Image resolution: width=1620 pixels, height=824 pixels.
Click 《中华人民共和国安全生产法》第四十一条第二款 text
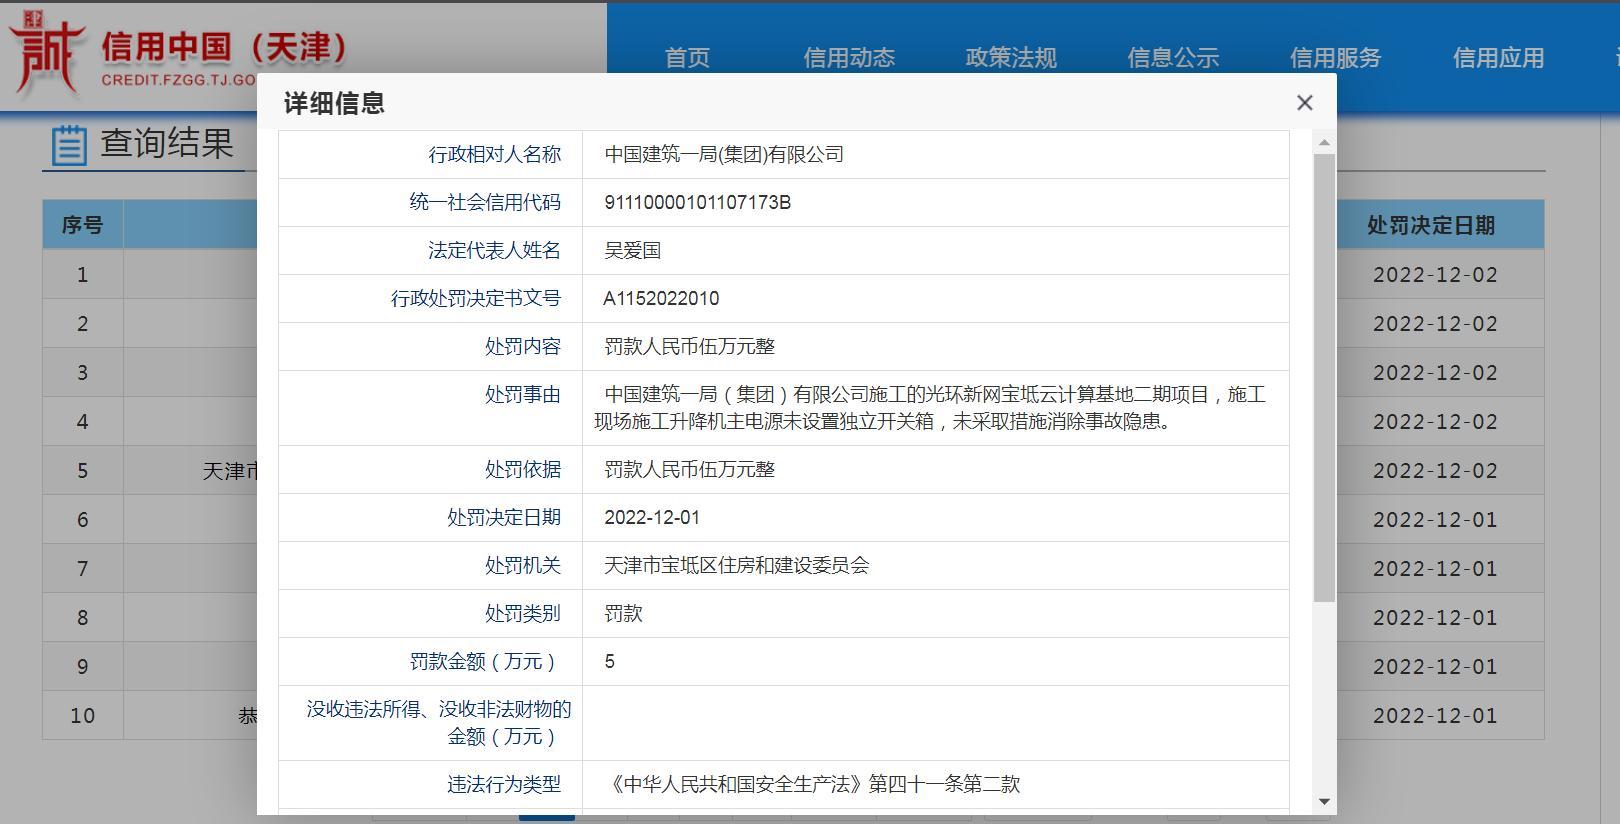coord(813,785)
